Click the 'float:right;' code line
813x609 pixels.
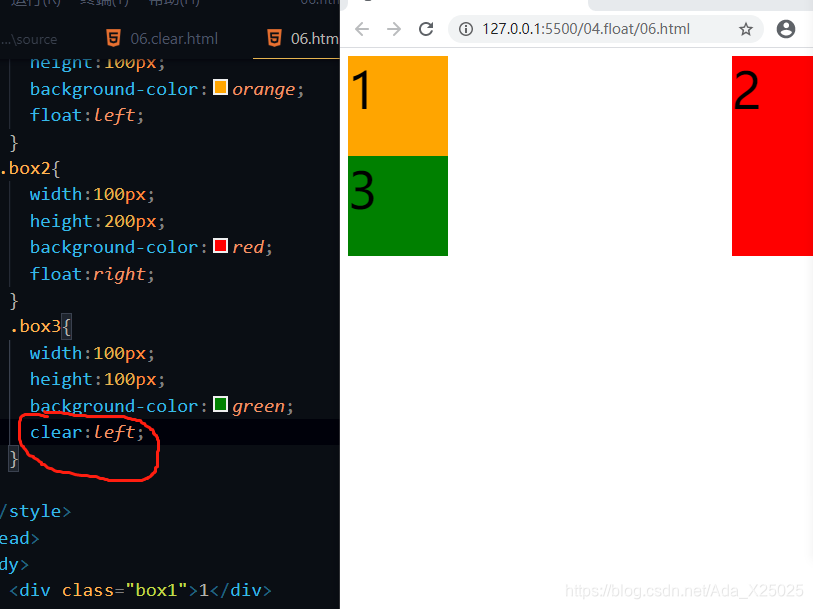(92, 274)
